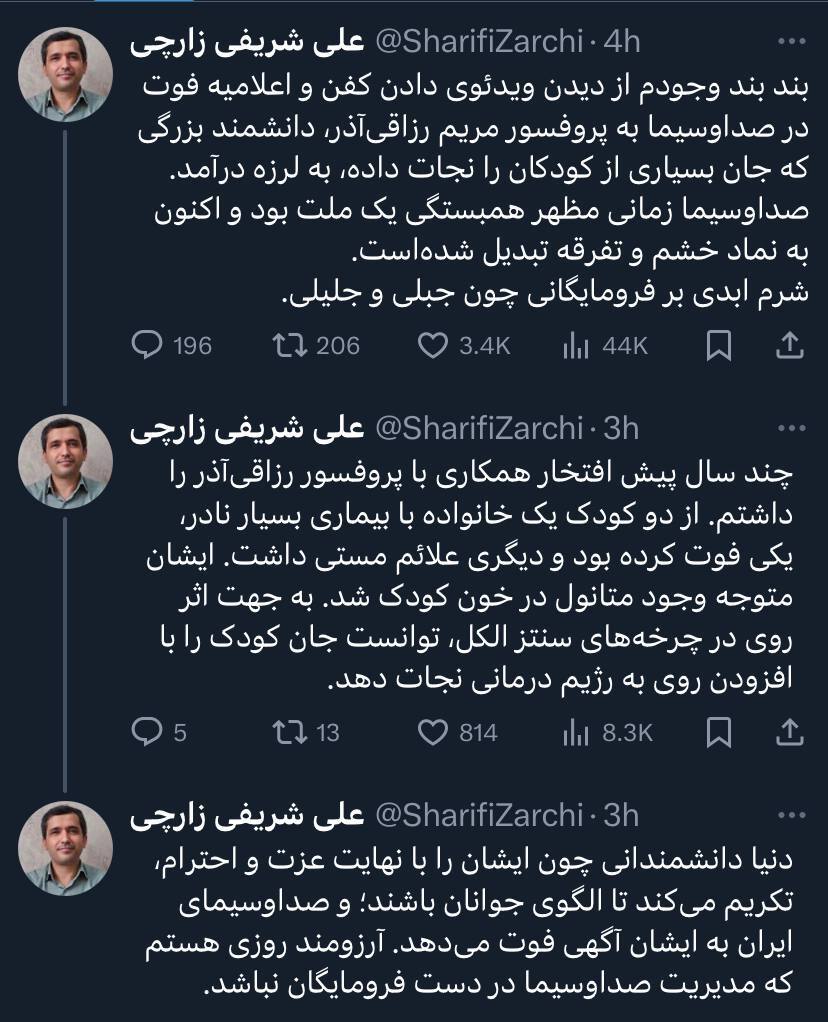Open author name link on third tweet
The height and width of the screenshot is (1022, 828).
click(x=247, y=816)
